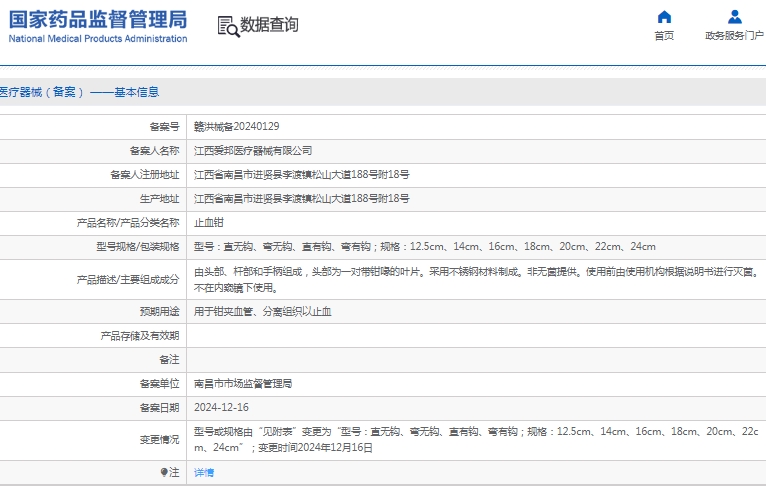This screenshot has height=493, width=766.
Task: Select product name 止血钳
Action: pos(209,222)
